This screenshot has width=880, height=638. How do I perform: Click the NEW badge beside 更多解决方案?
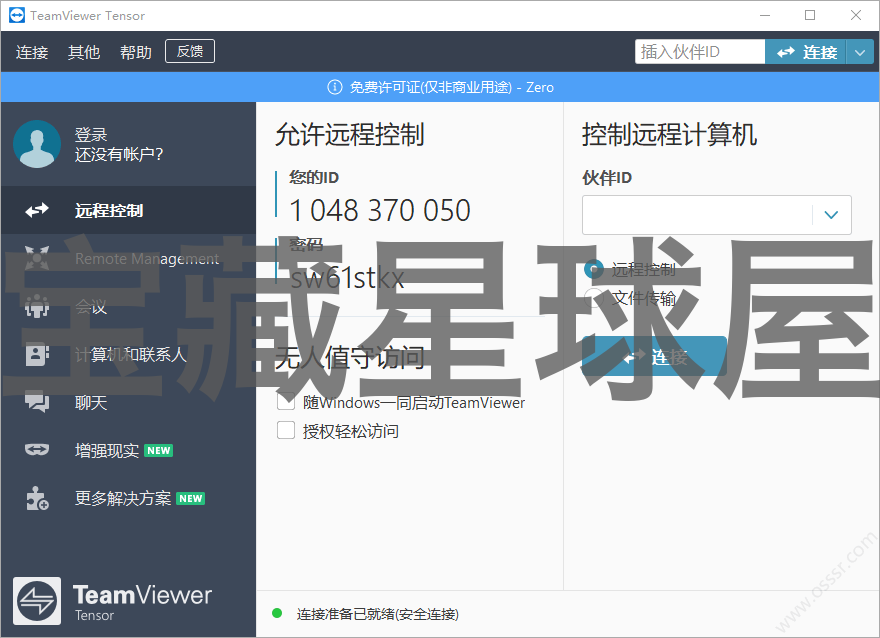click(191, 498)
